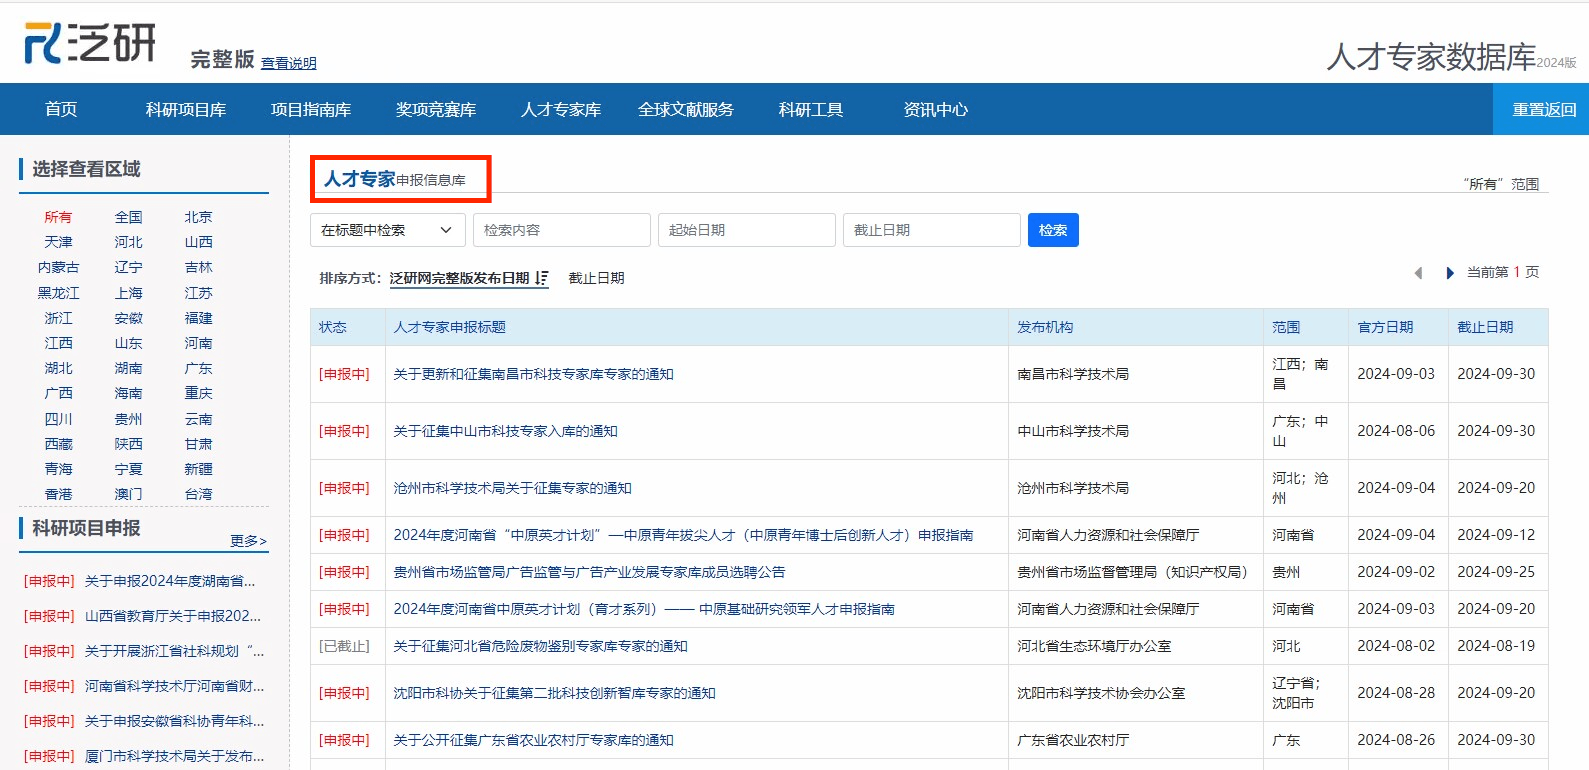
Task: Open 资讯中心 menu item
Action: coord(936,109)
